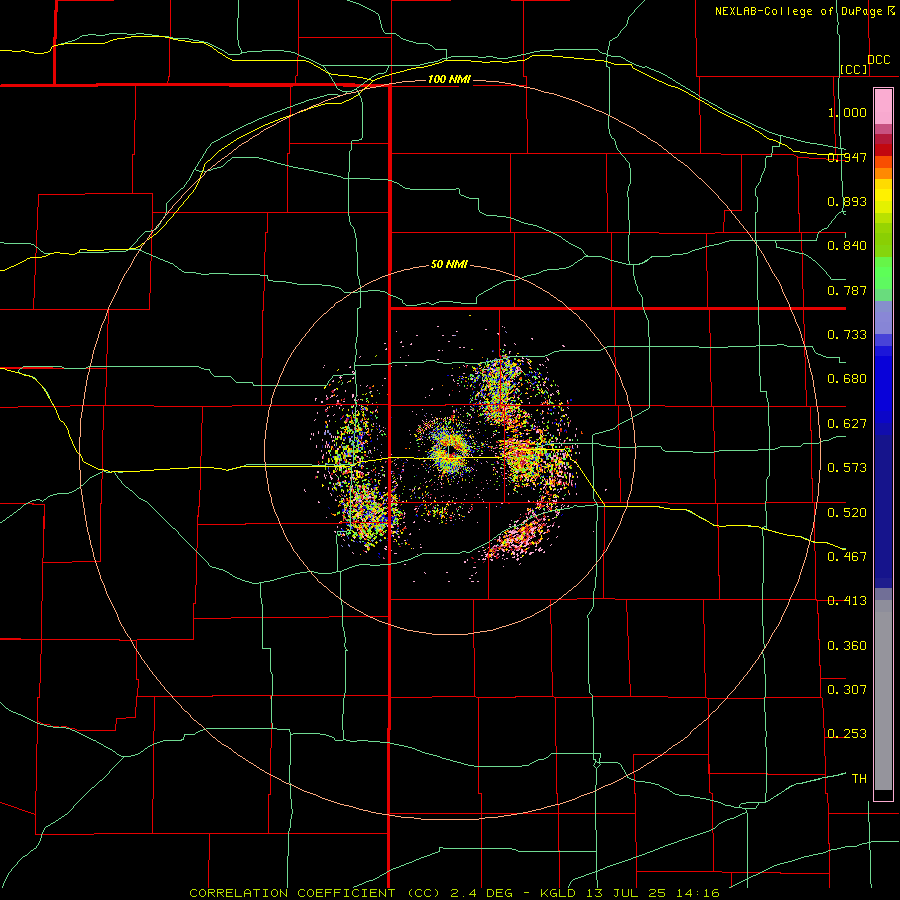Click the 0.947 scale value
Image resolution: width=900 pixels, height=900 pixels.
[847, 157]
